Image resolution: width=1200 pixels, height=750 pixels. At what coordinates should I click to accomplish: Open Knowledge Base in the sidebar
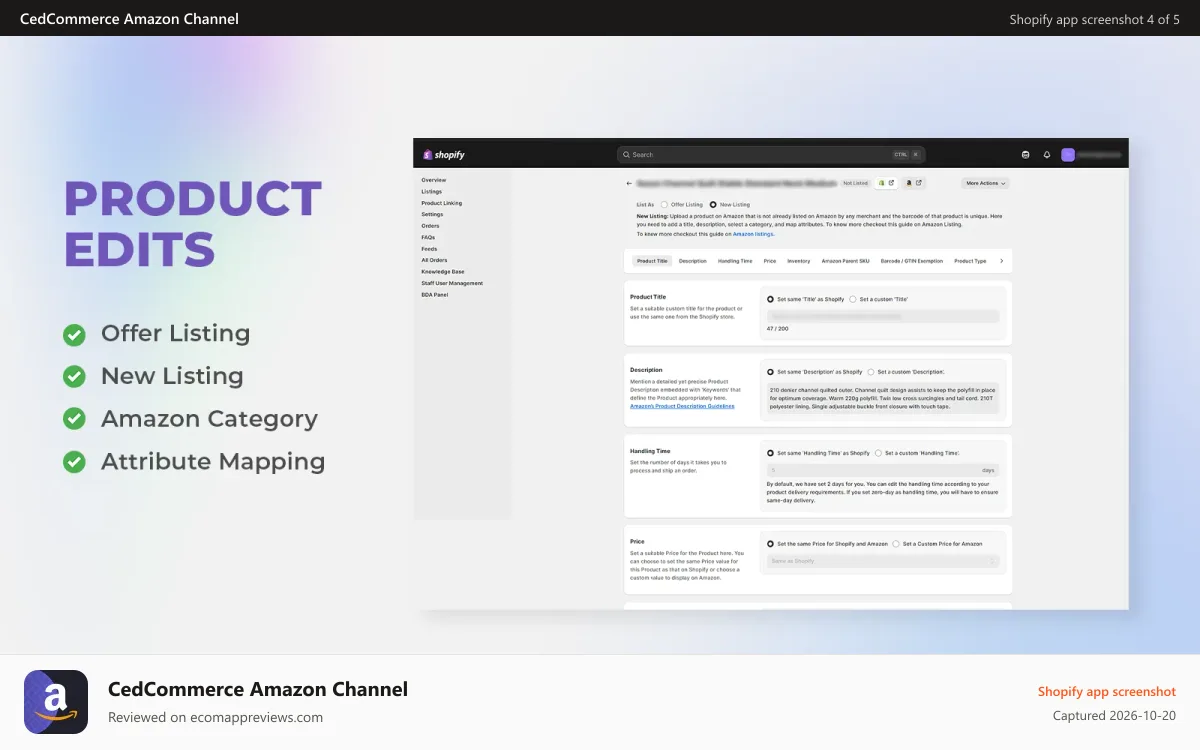(x=443, y=272)
